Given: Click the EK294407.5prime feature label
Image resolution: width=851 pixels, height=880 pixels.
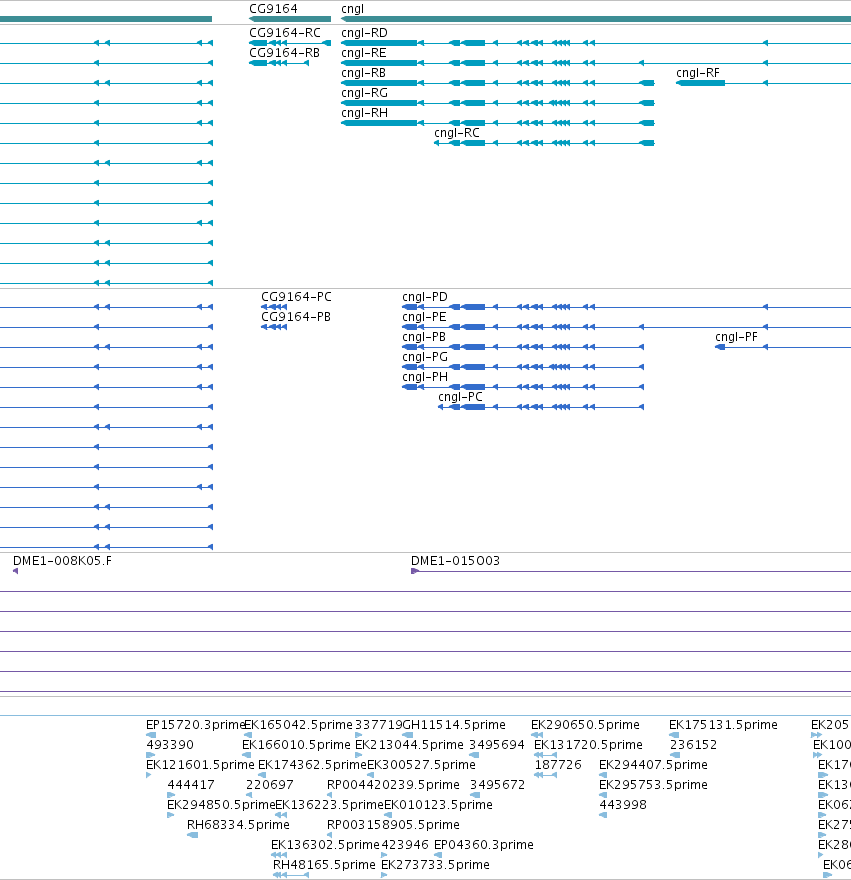Looking at the screenshot, I should (653, 765).
